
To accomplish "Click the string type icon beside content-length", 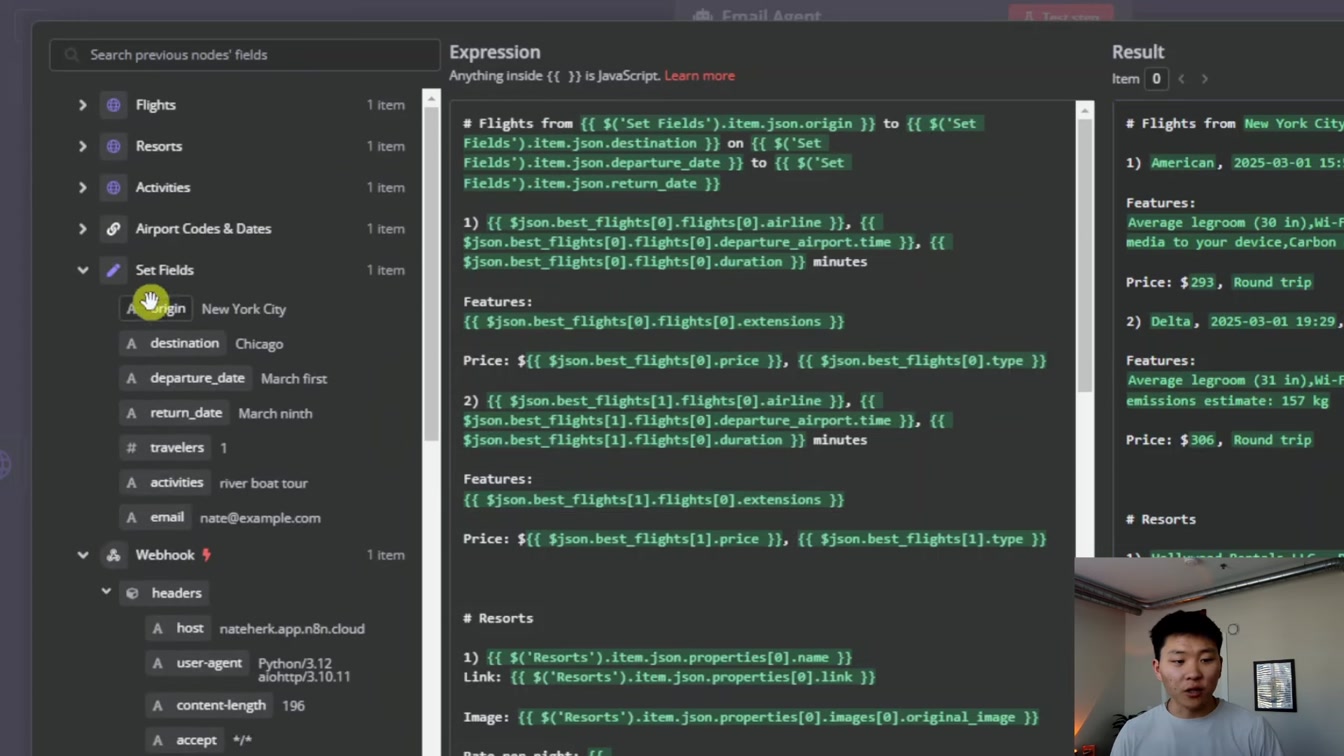I will coord(157,706).
